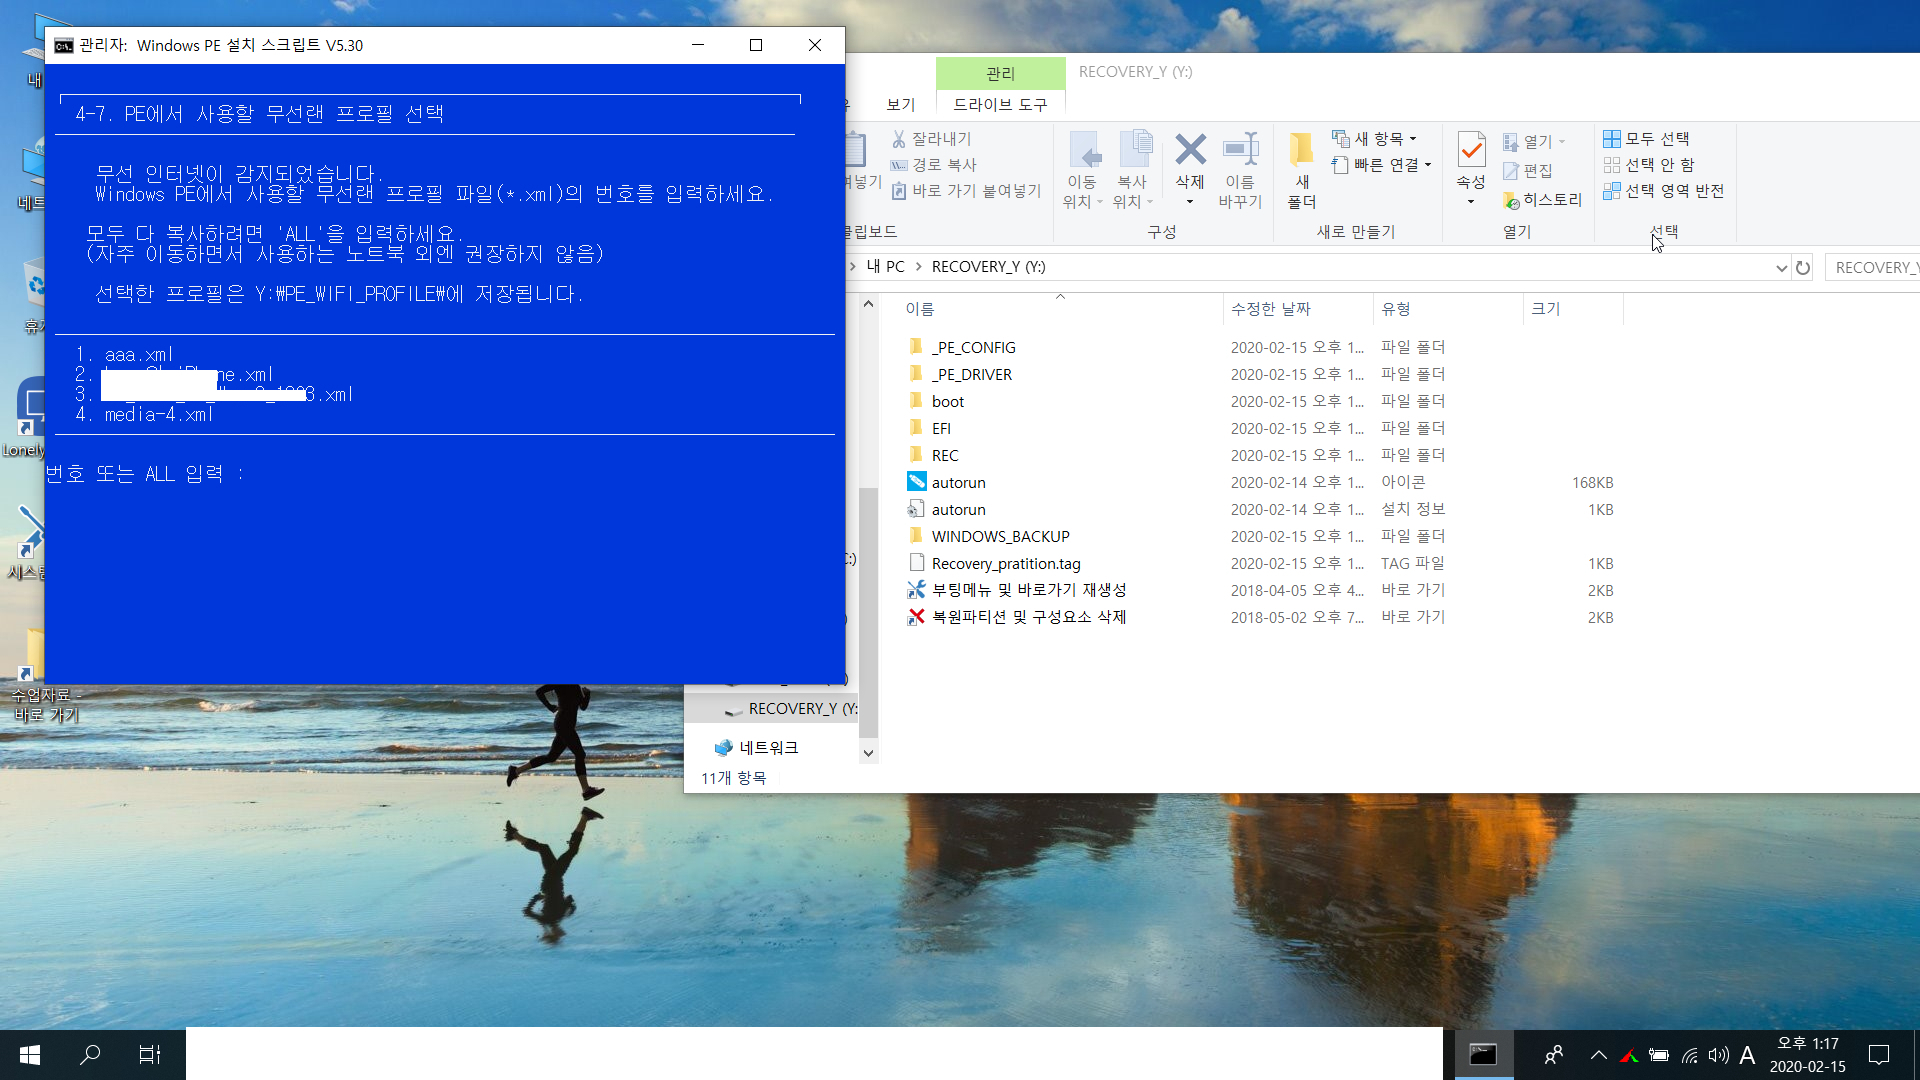Switch to the View (보기) ribbon tab
The image size is (1920, 1080).
click(901, 104)
